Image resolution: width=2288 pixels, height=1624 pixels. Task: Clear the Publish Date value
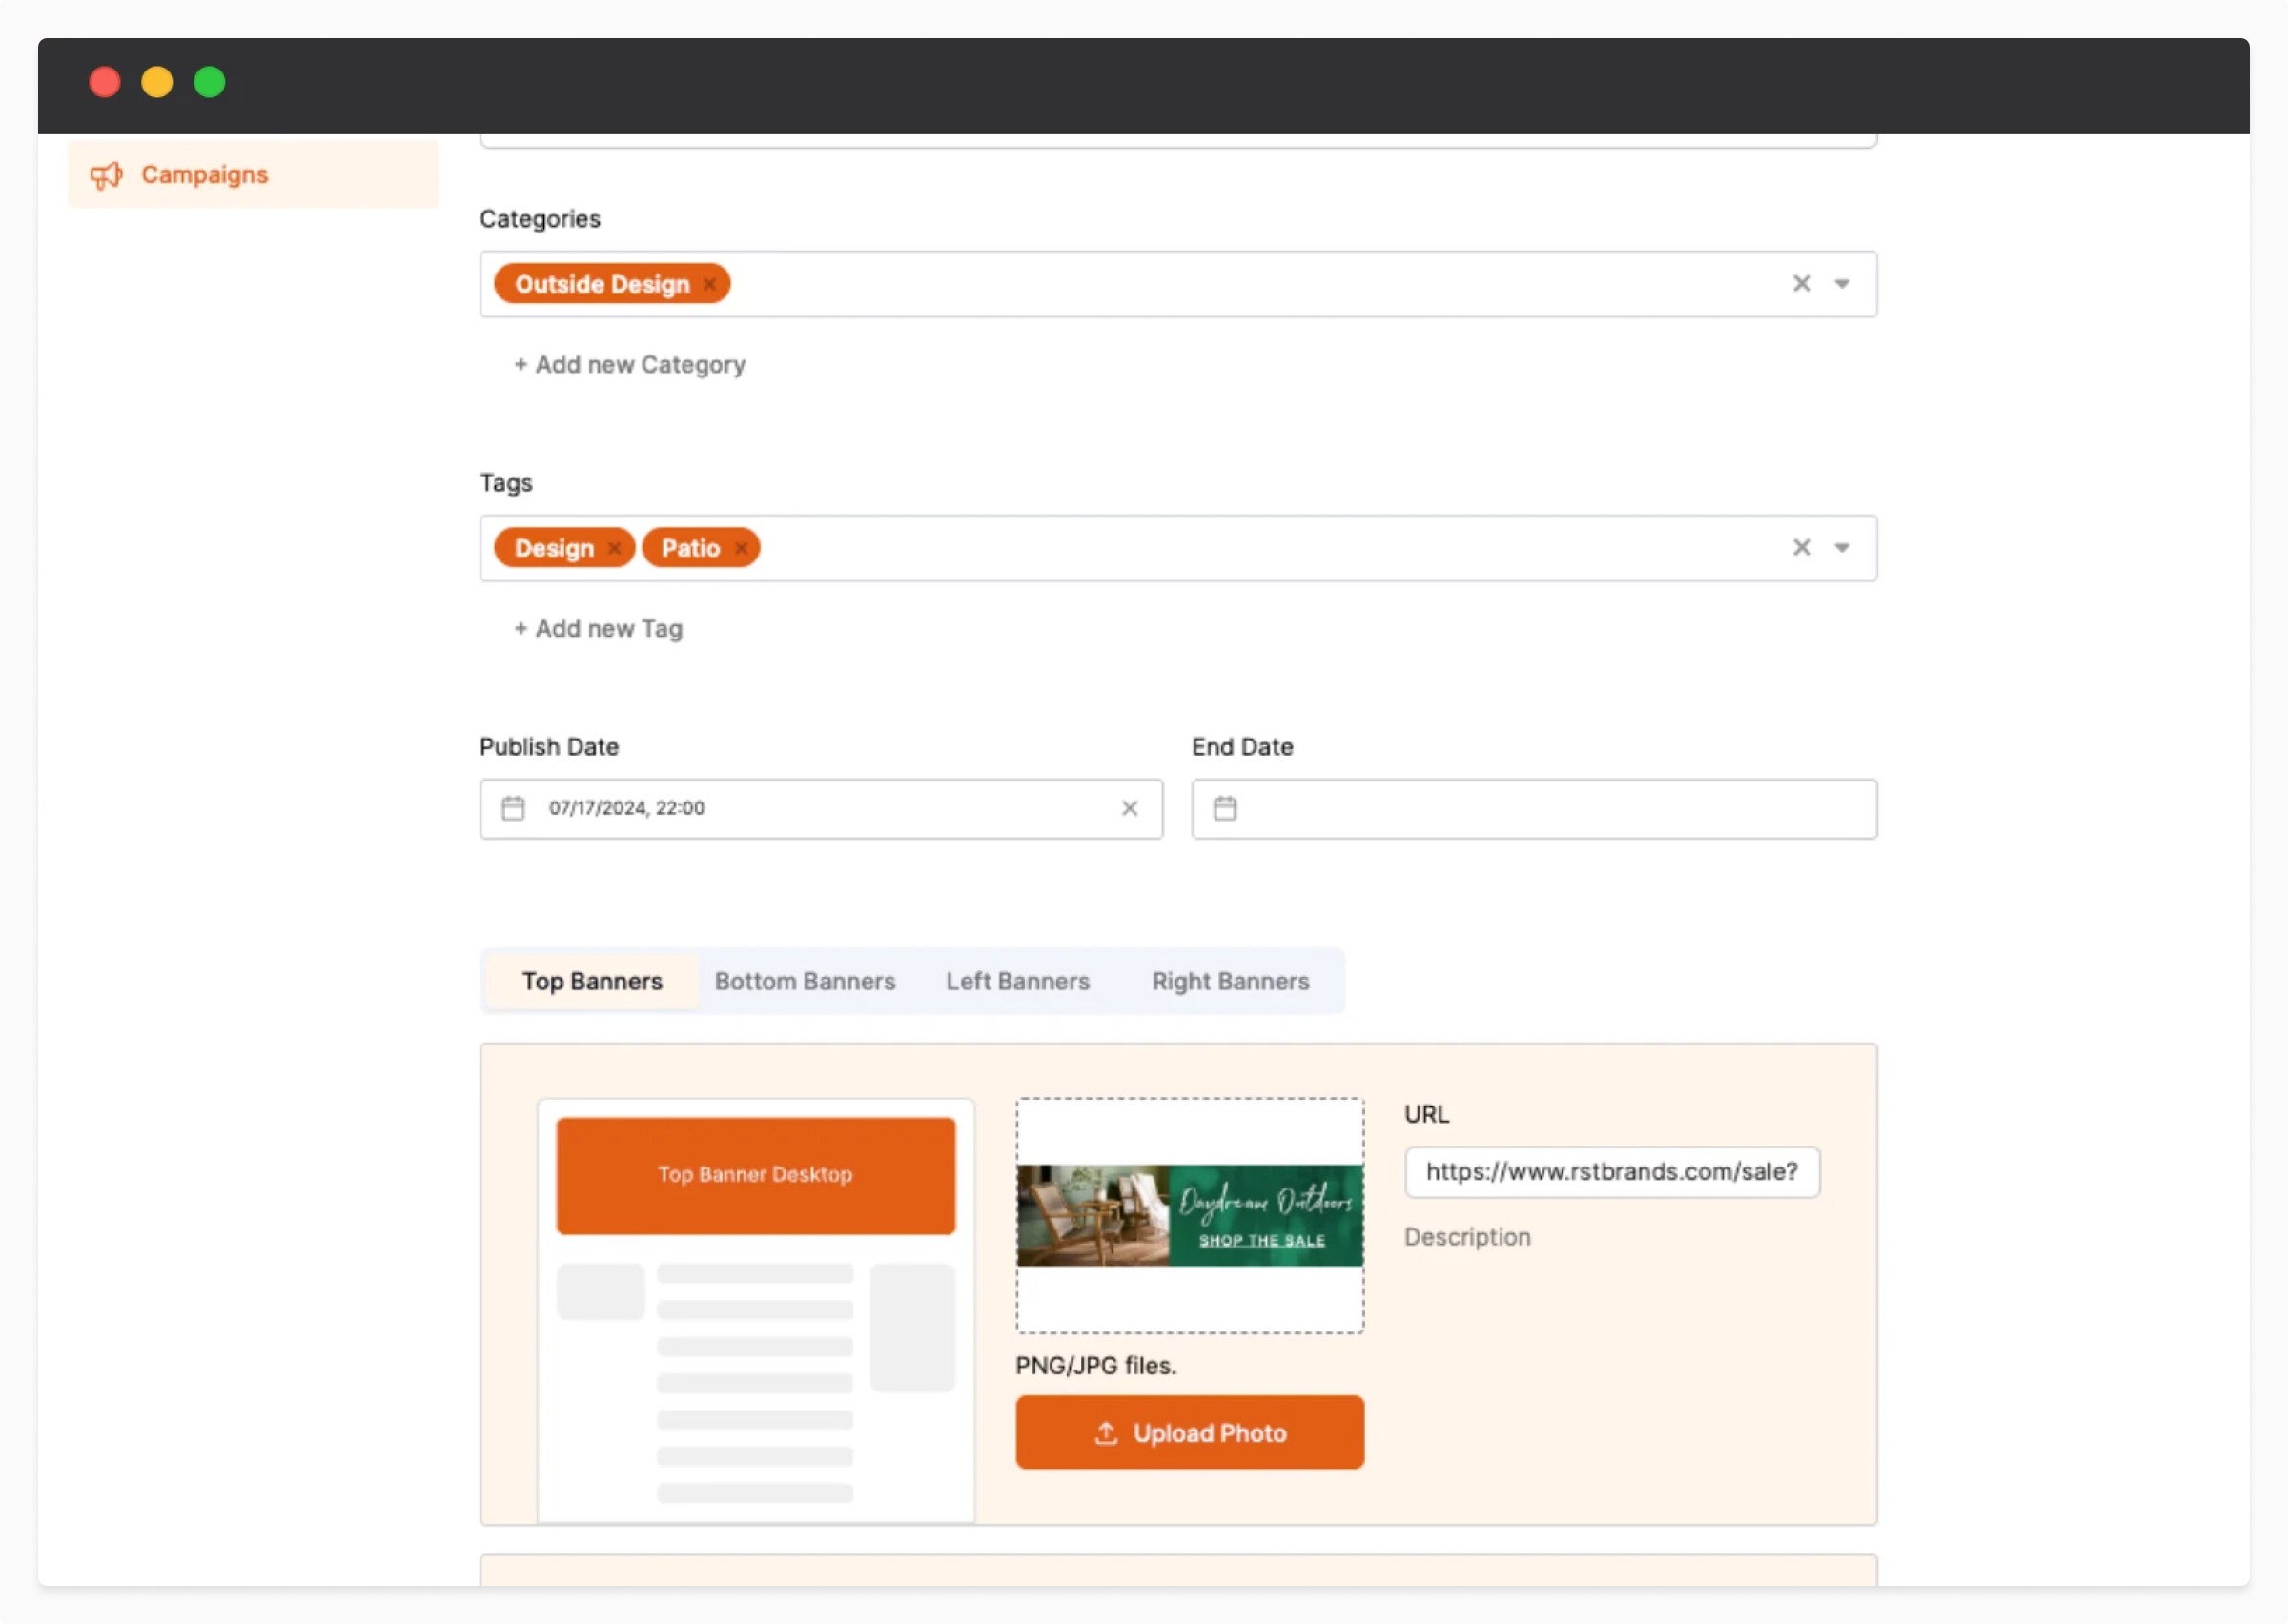(x=1129, y=808)
